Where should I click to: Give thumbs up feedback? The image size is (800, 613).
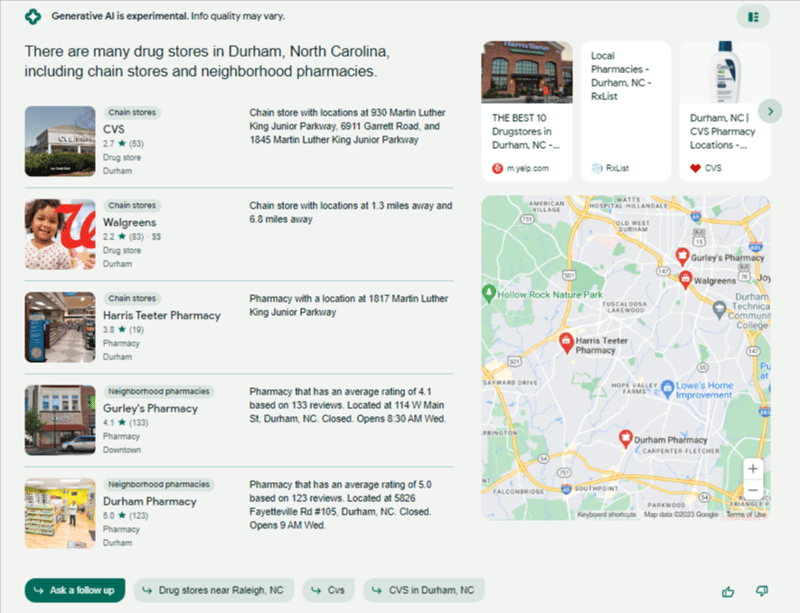pyautogui.click(x=728, y=591)
